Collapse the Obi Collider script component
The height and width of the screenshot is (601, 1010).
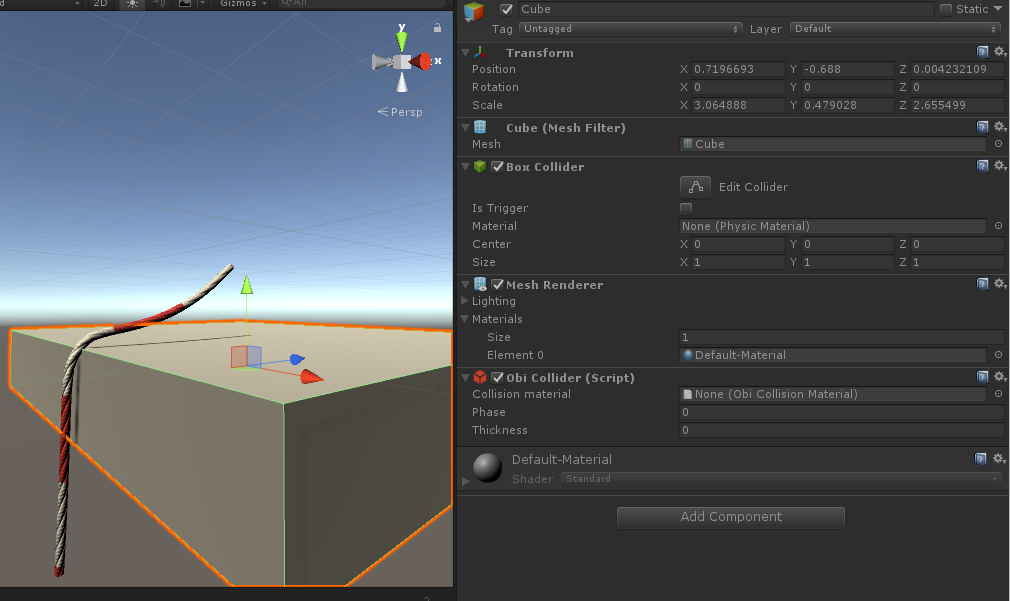[466, 378]
